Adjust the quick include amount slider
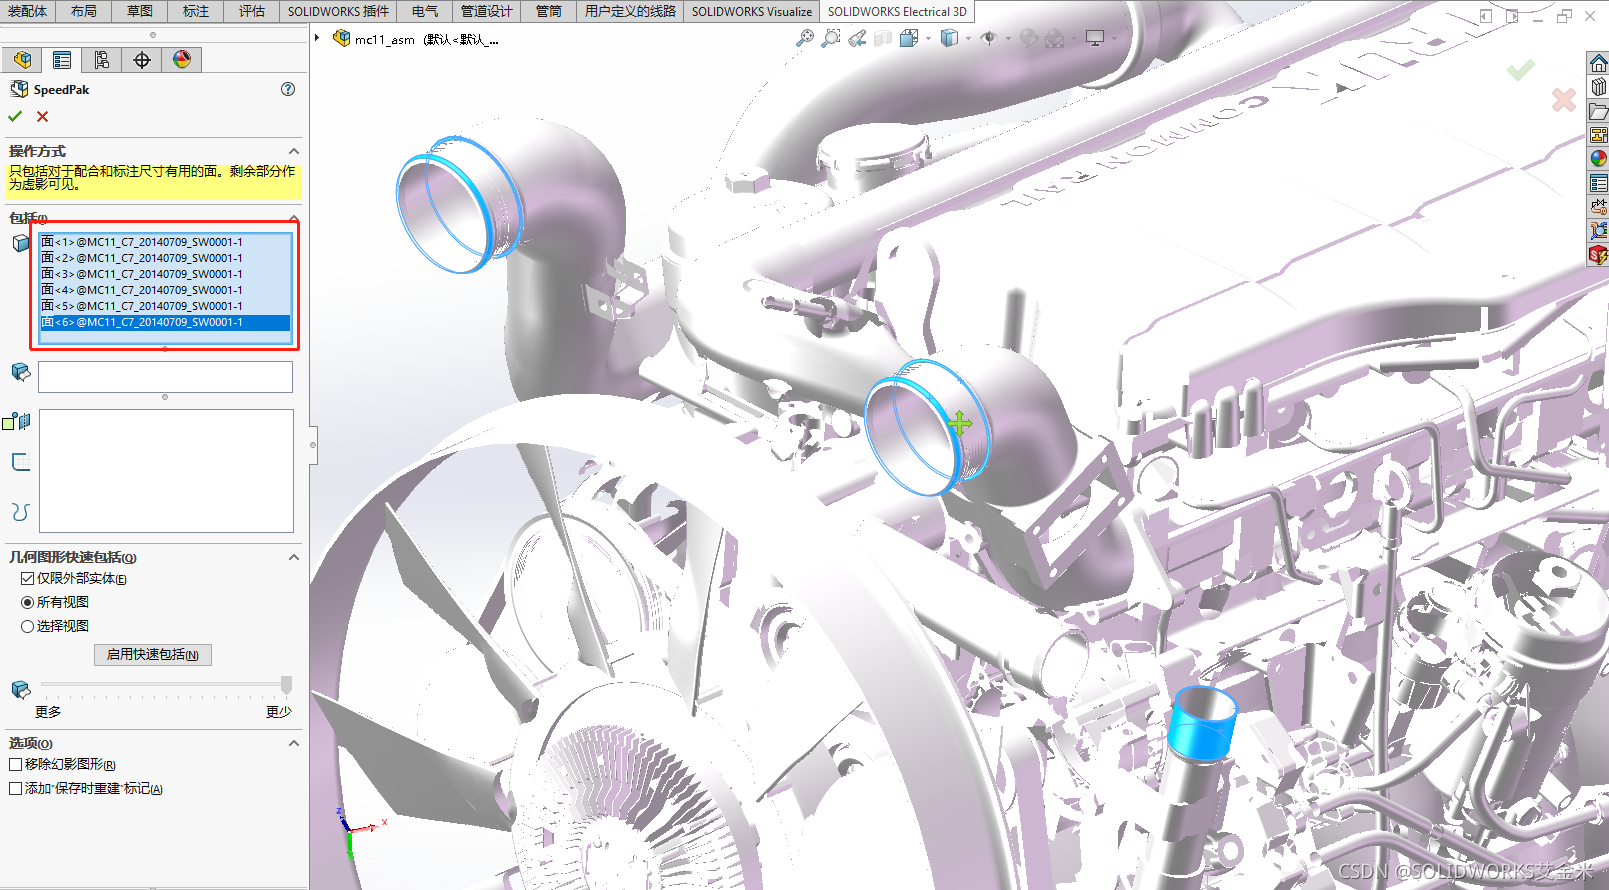This screenshot has width=1609, height=890. click(x=286, y=685)
